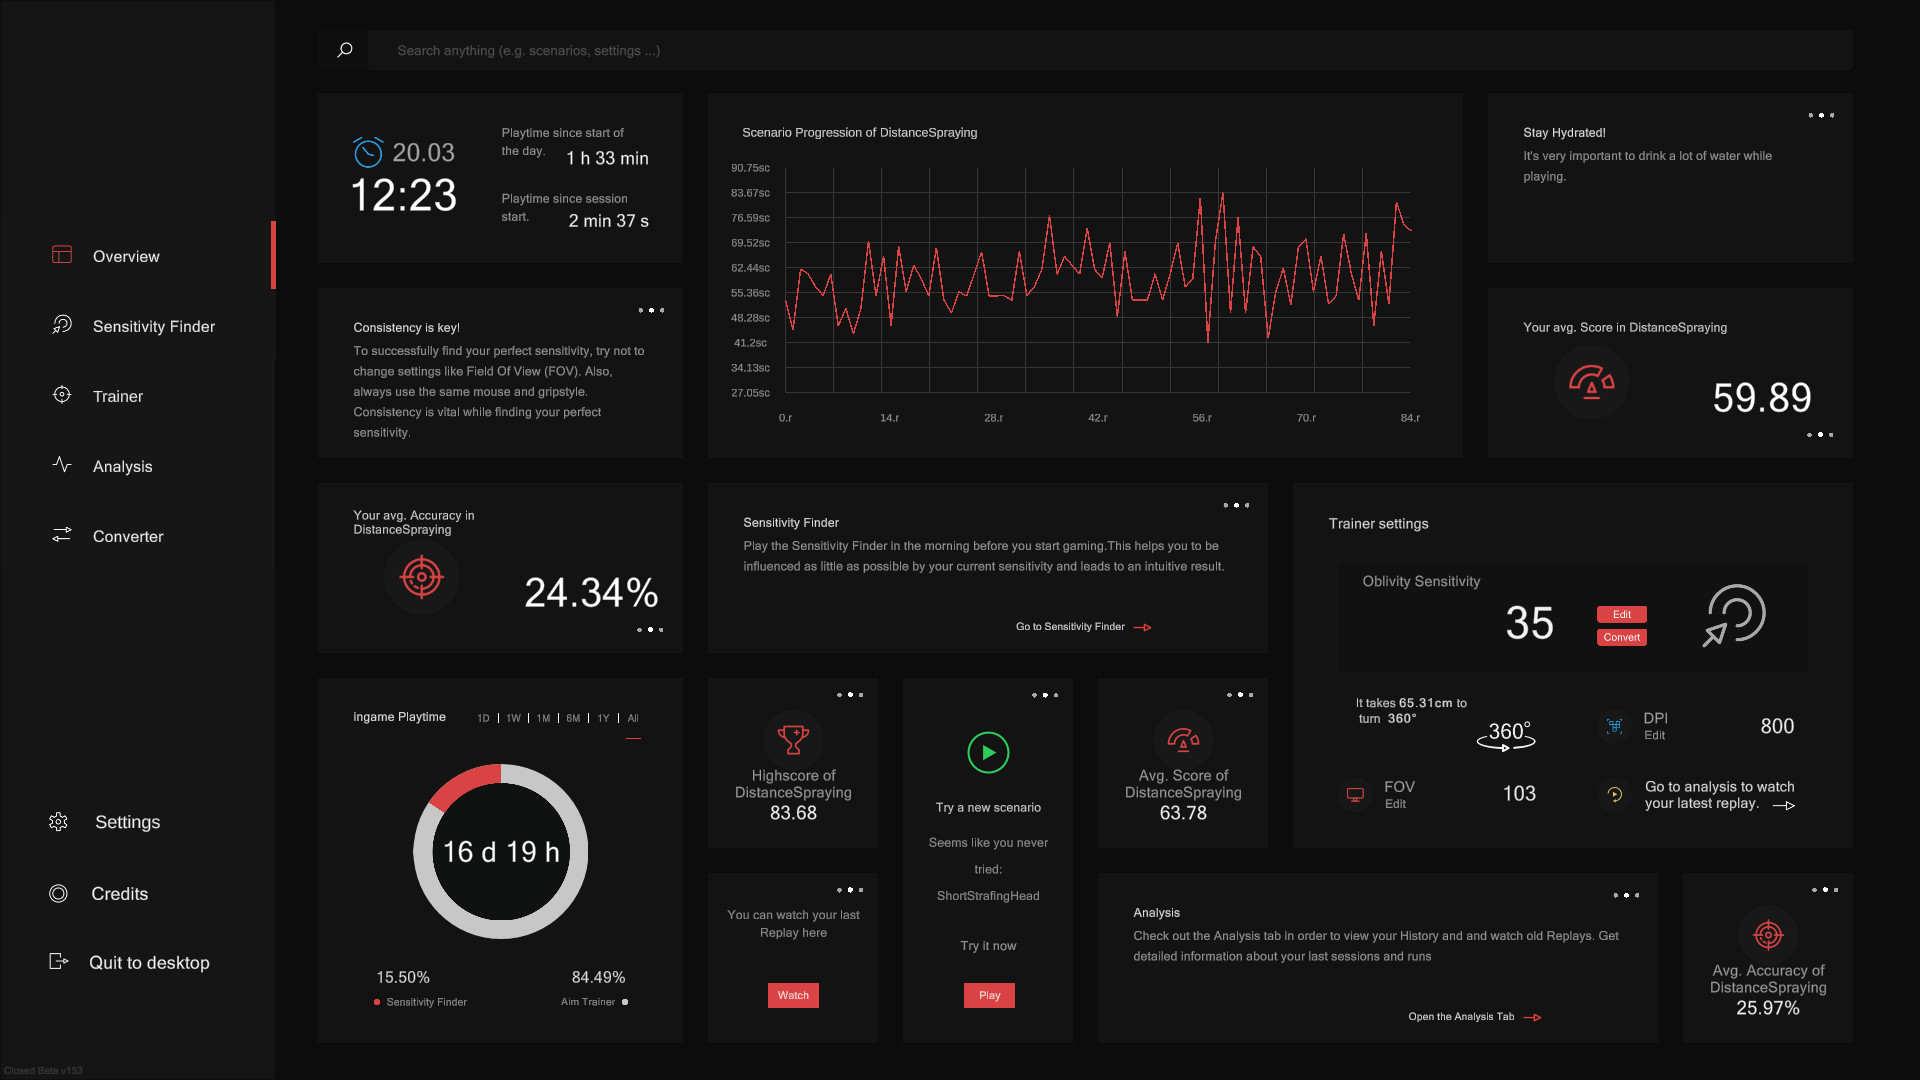Open the three-dot menu on Stay Hydrated card
The width and height of the screenshot is (1920, 1080).
(x=1821, y=115)
